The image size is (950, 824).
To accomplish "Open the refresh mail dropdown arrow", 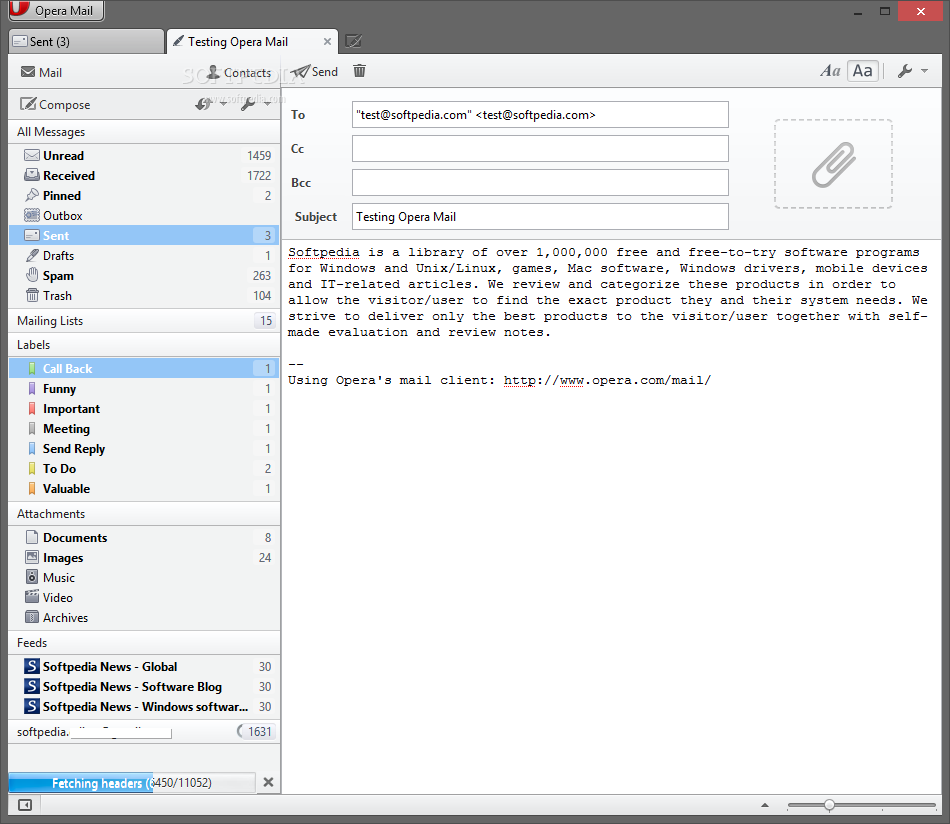I will [224, 104].
